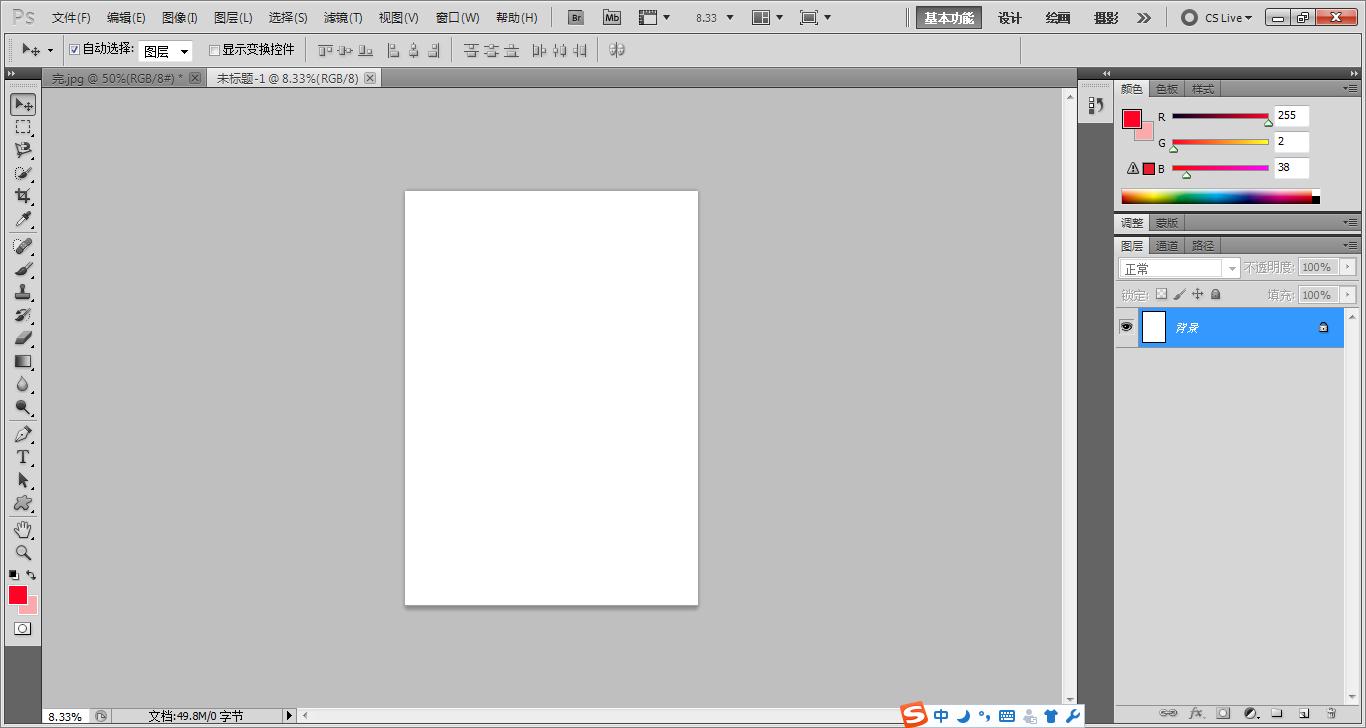Image resolution: width=1366 pixels, height=728 pixels.
Task: Swap foreground and background colors
Action: click(32, 575)
